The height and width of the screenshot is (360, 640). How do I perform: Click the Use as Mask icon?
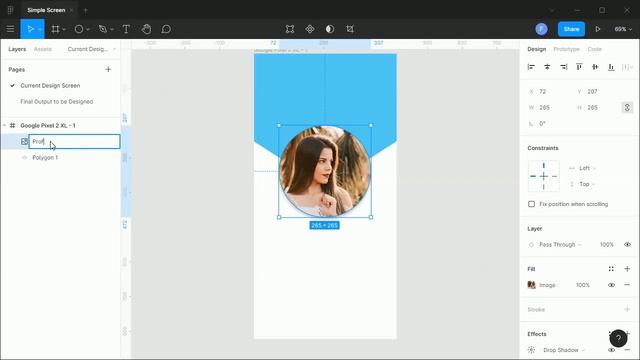[330, 29]
